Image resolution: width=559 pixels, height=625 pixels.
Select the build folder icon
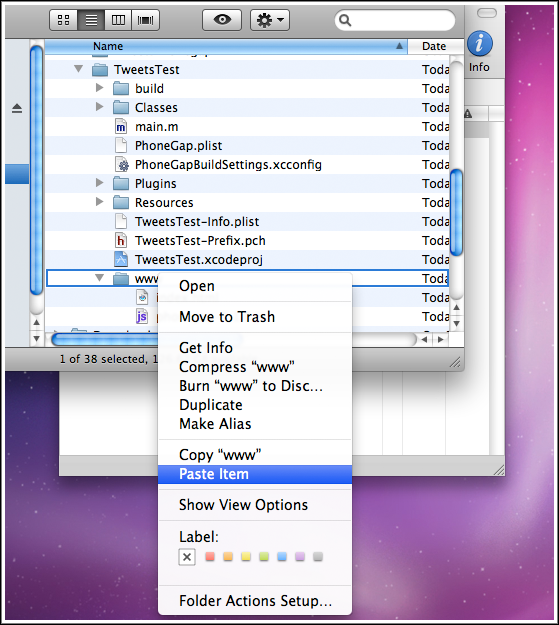[x=121, y=88]
